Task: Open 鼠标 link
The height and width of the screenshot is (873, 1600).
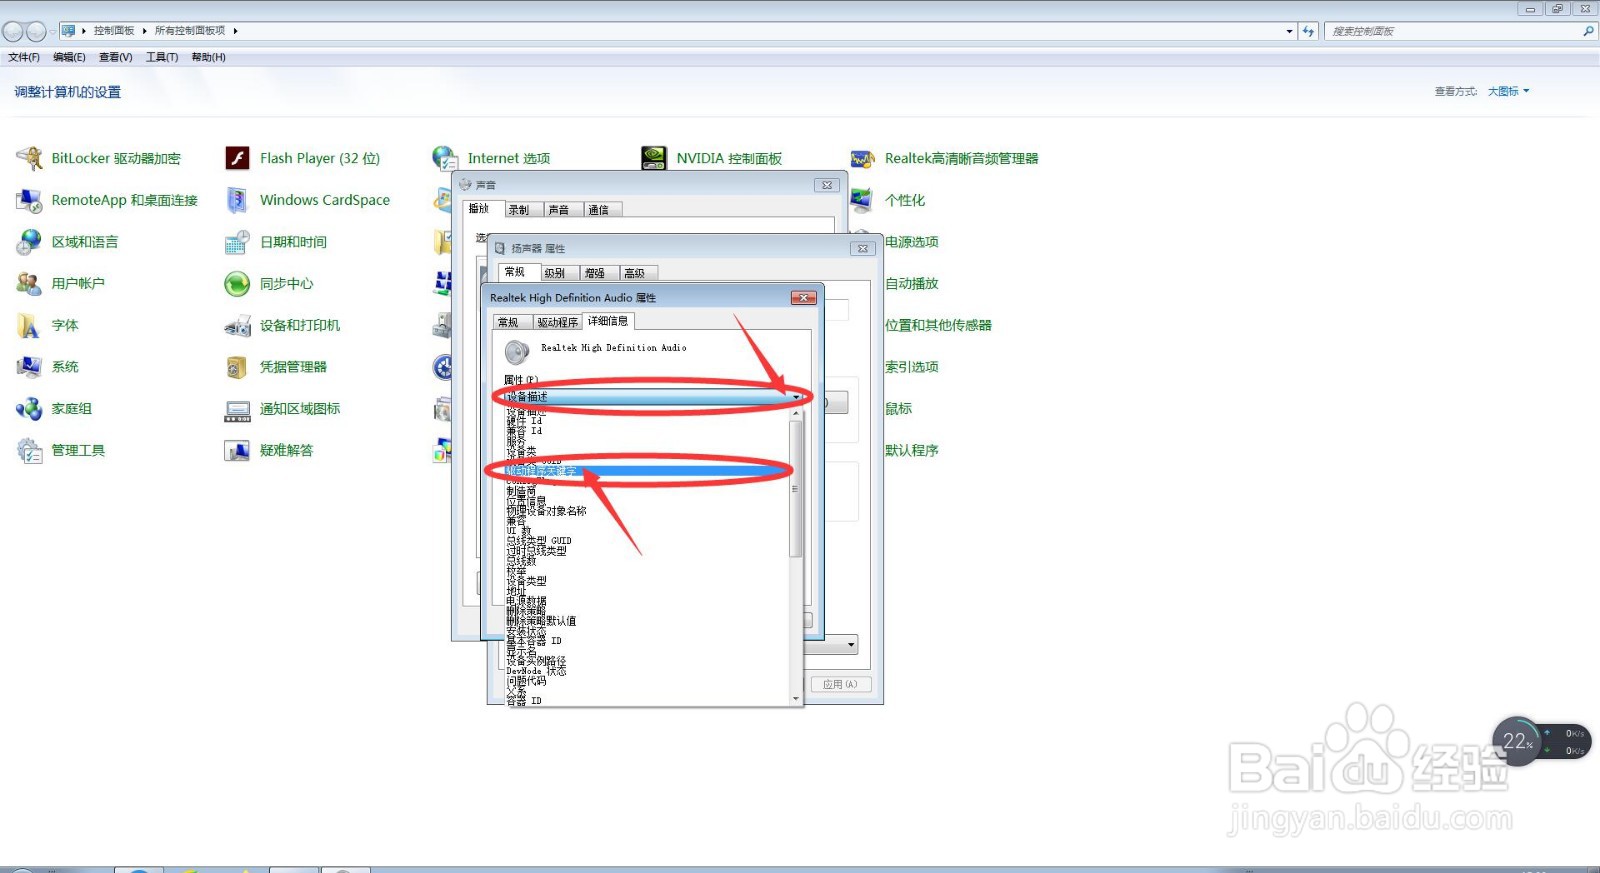Action: click(x=898, y=409)
